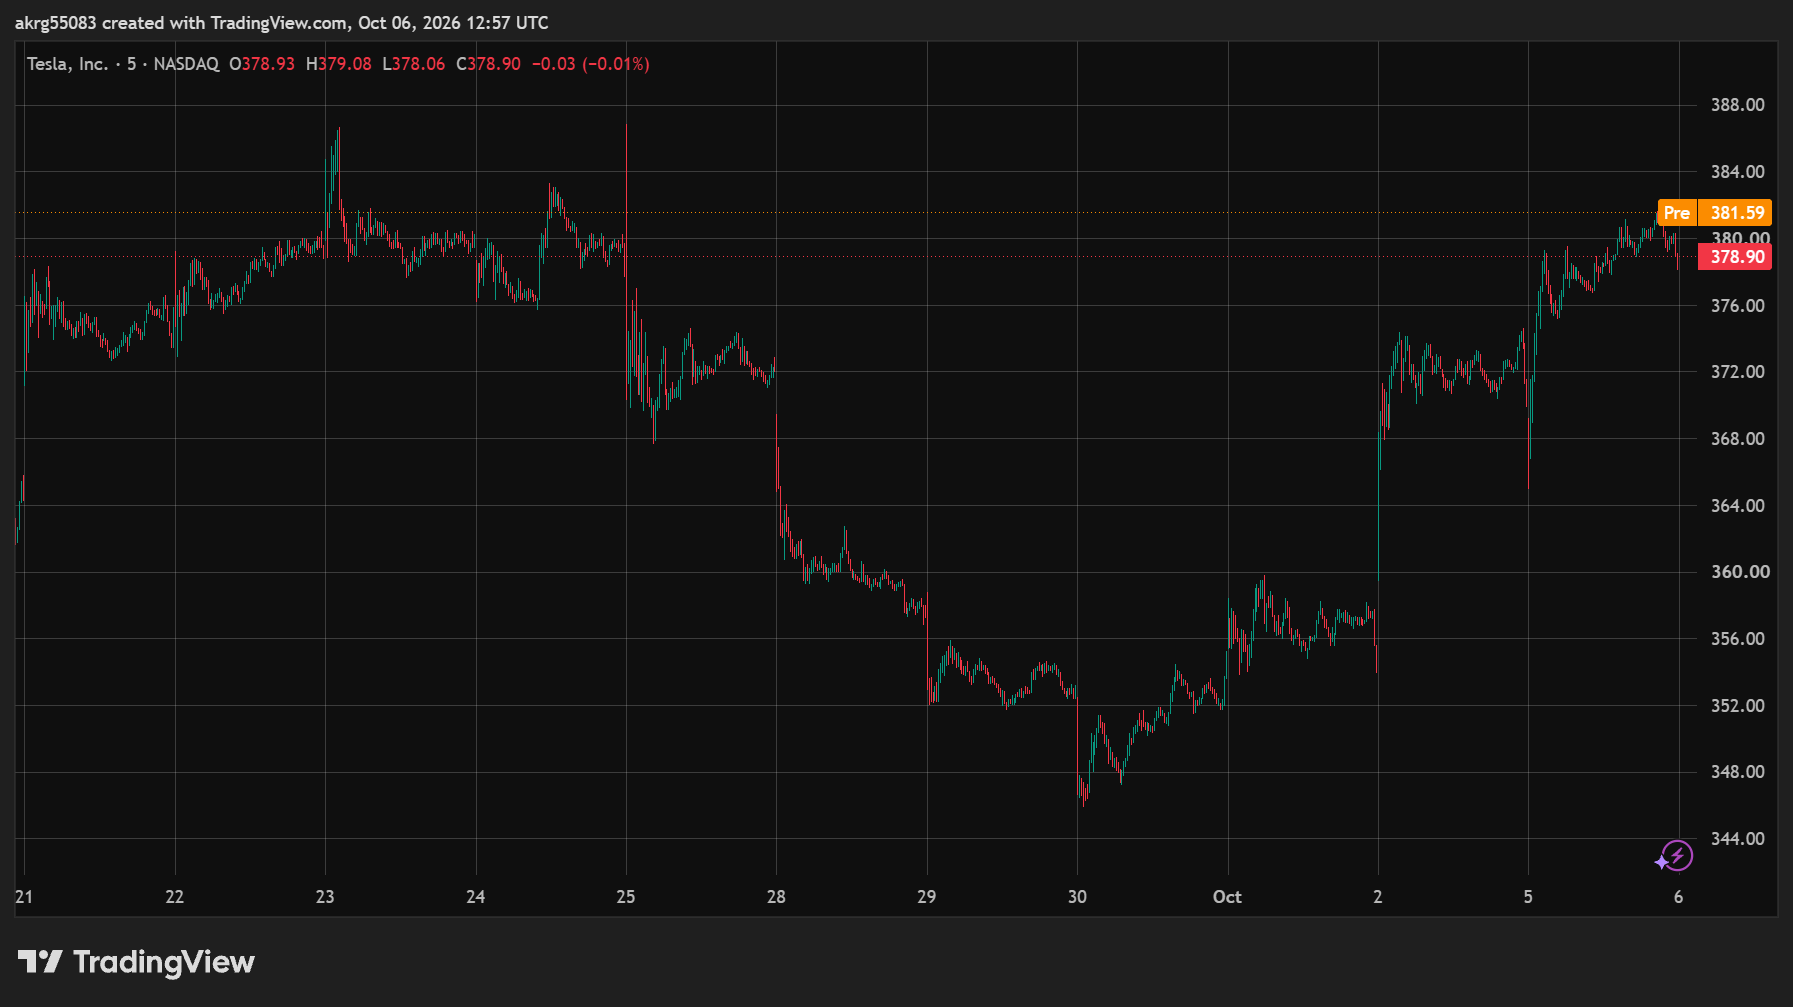Click the 376.00 price axis label

pos(1737,306)
